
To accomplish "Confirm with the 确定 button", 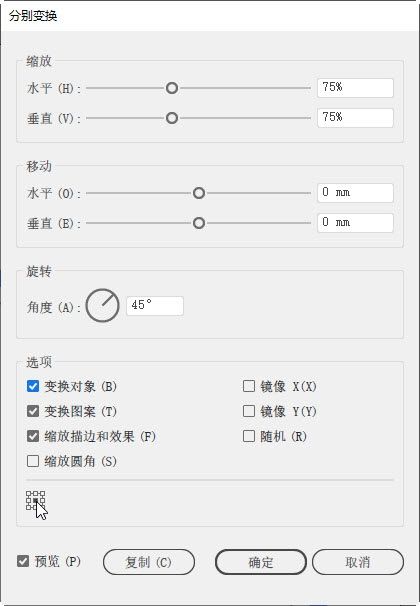I will tap(261, 562).
